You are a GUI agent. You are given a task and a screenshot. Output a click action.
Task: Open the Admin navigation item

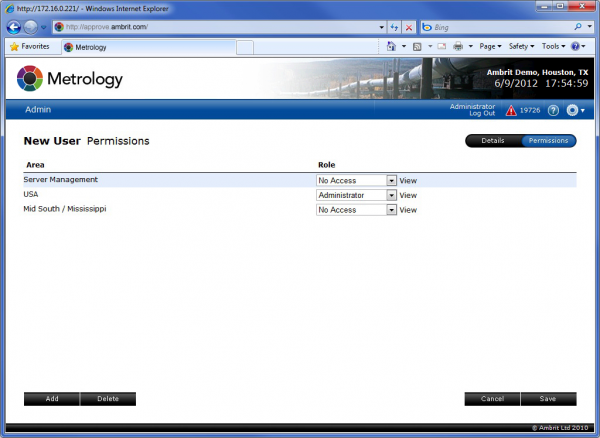point(38,109)
